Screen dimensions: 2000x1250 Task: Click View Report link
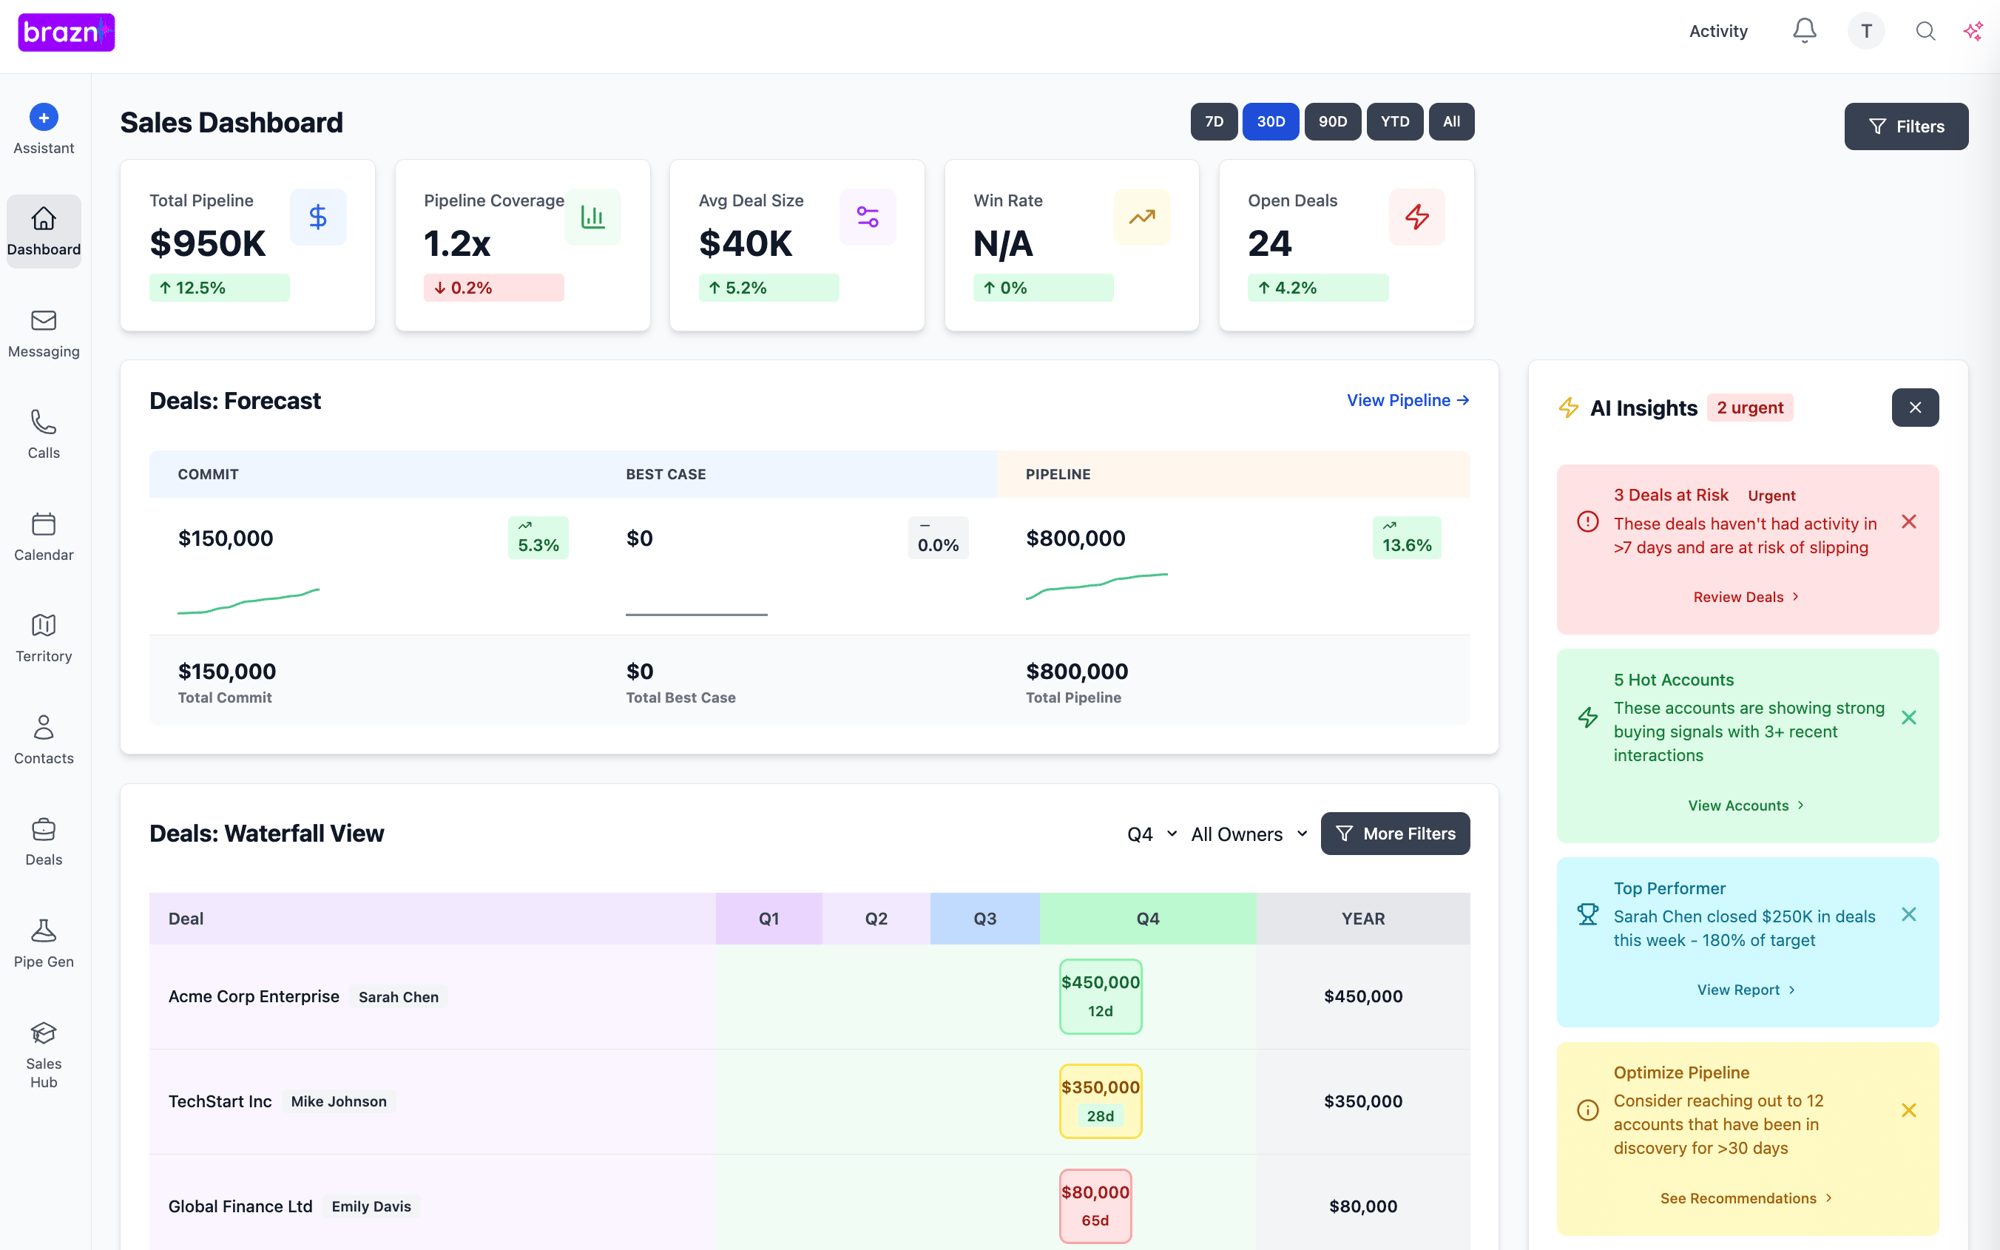tap(1747, 990)
